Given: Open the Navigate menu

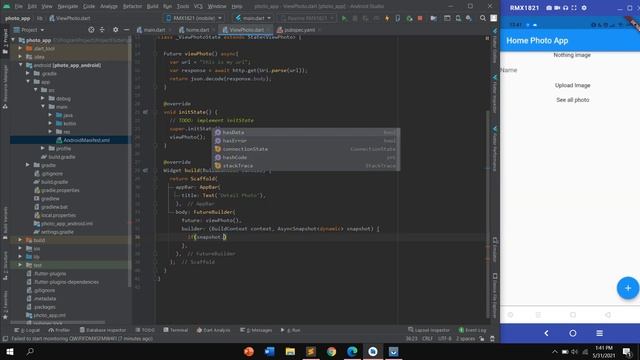Looking at the screenshot, I should coord(68,7).
